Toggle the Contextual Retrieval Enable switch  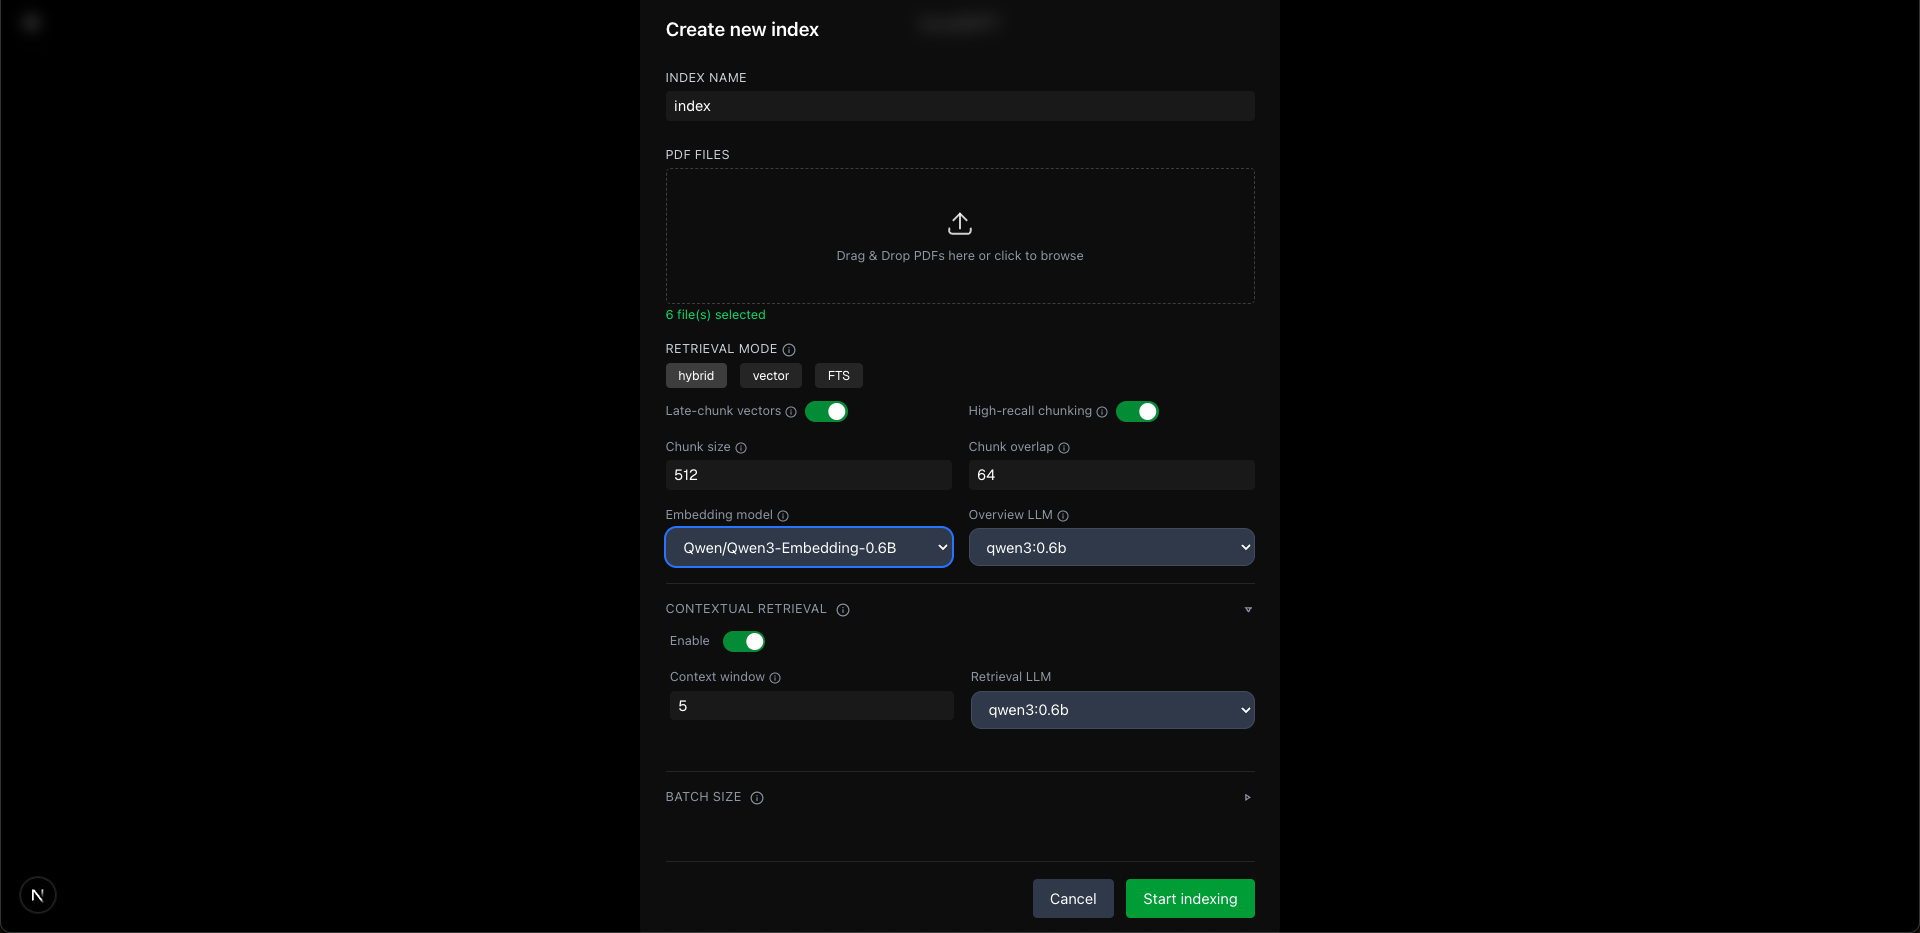743,642
